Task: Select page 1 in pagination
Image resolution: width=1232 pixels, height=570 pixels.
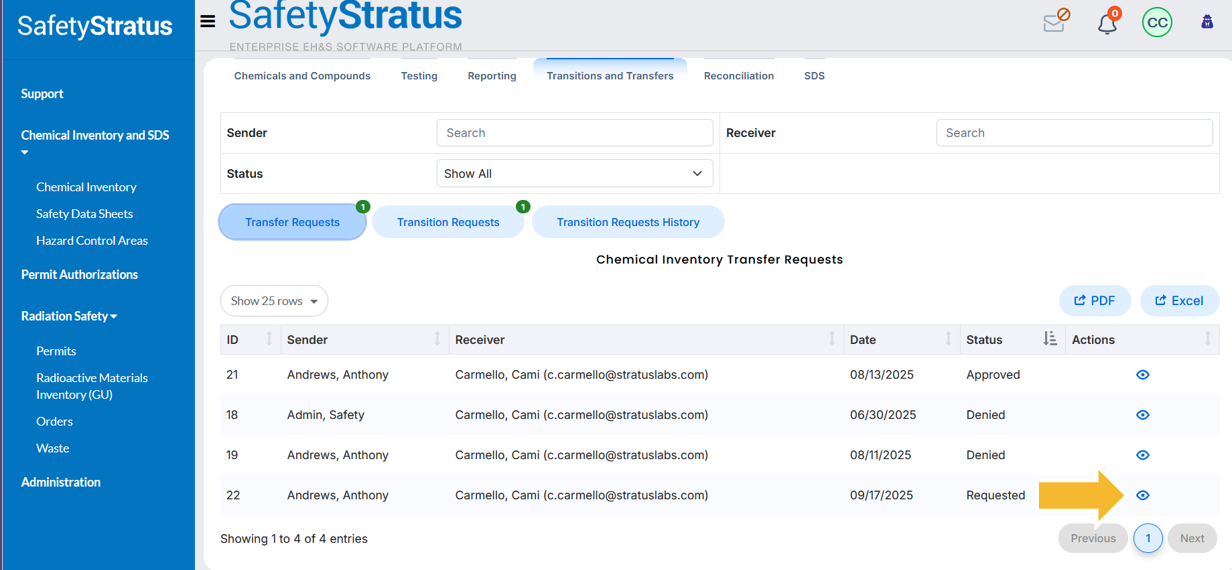Action: [1148, 538]
